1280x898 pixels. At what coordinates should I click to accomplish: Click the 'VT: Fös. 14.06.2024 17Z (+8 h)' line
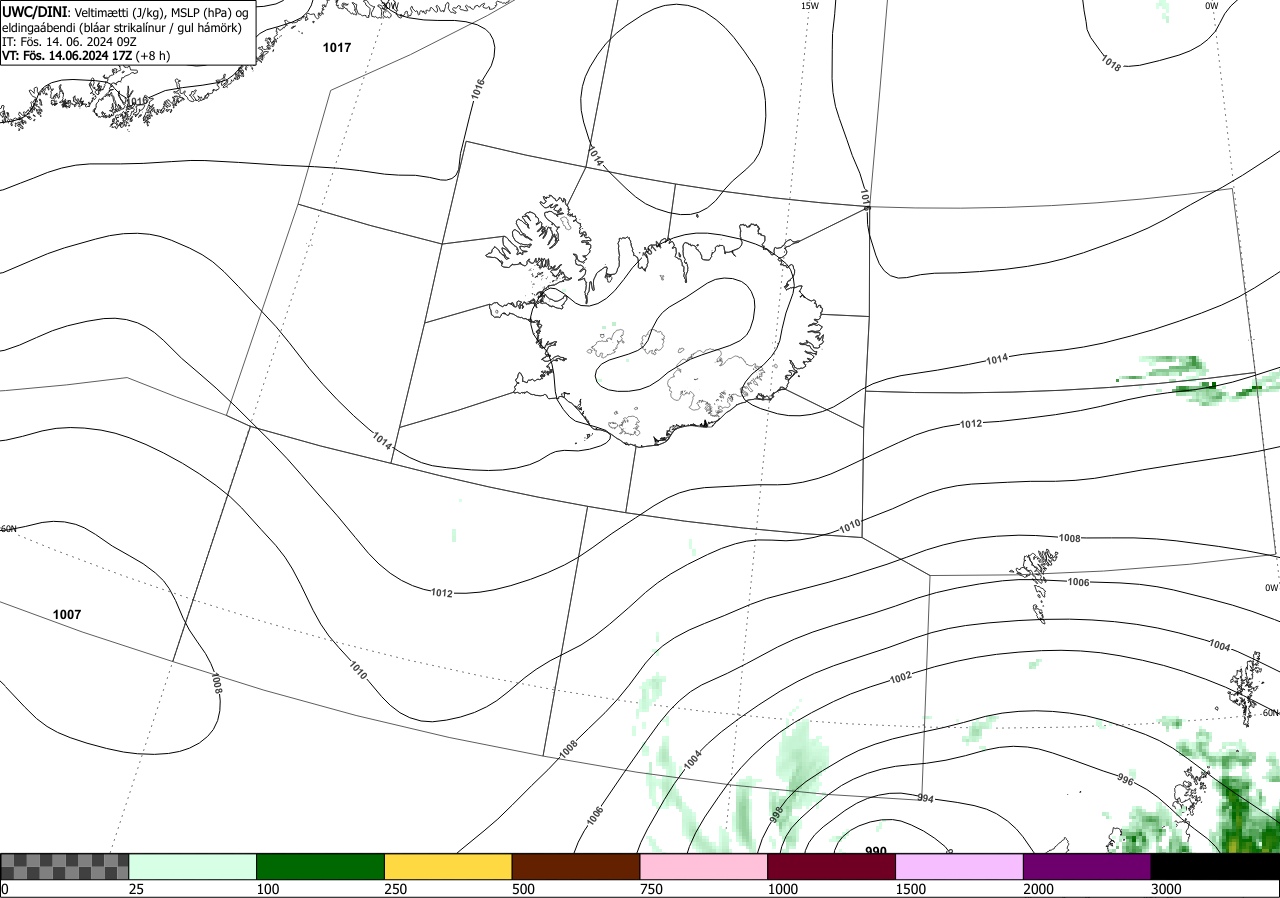pos(86,56)
